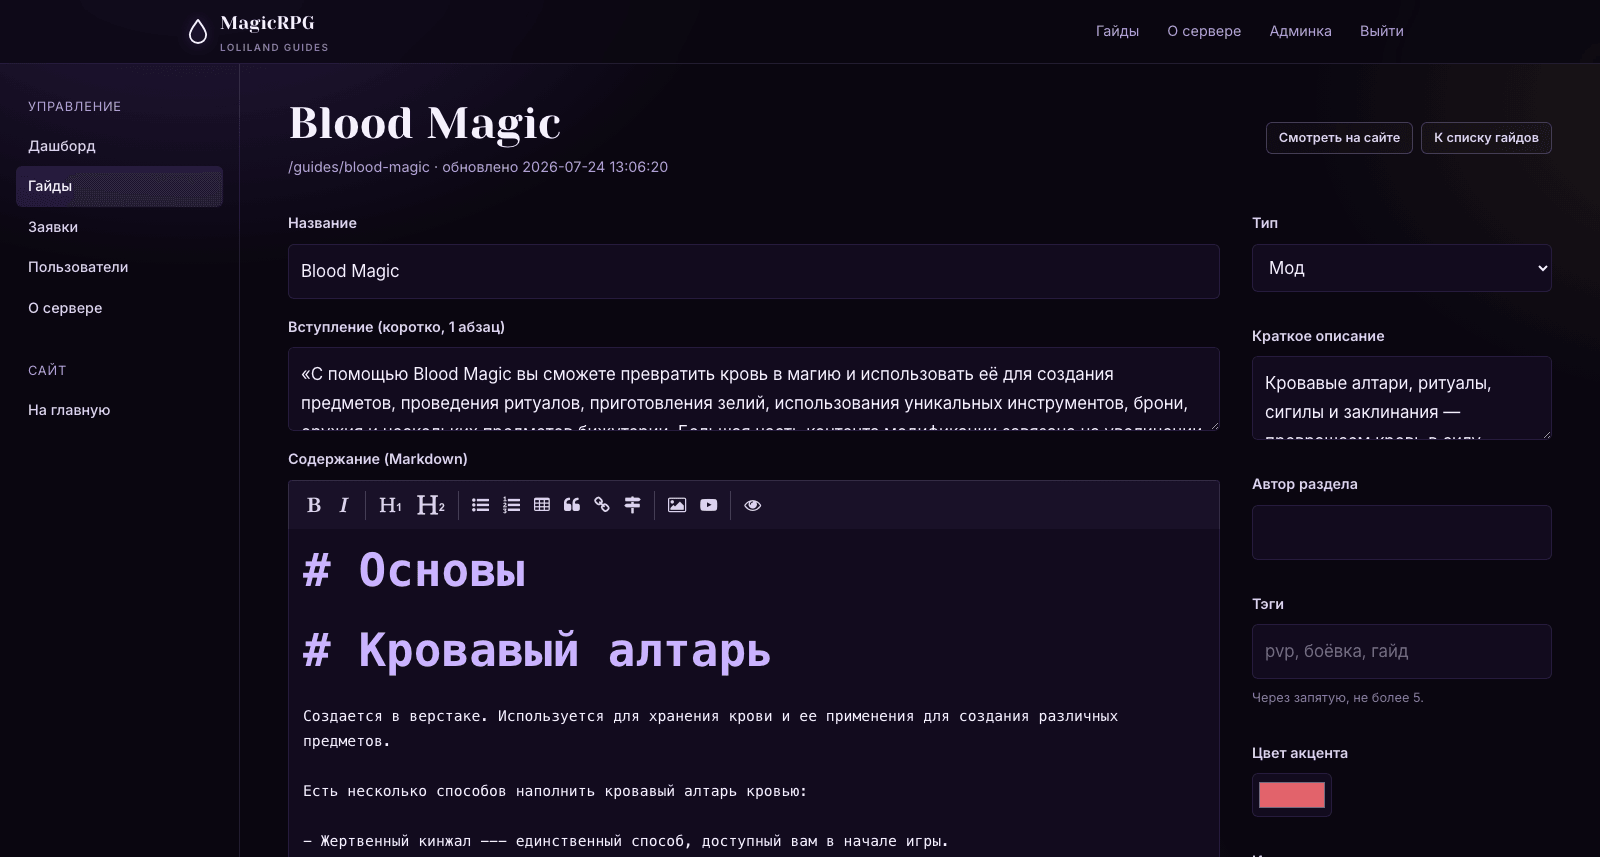Click the 'Через запятую, не более 5.' hint
The height and width of the screenshot is (857, 1600).
[x=1338, y=698]
